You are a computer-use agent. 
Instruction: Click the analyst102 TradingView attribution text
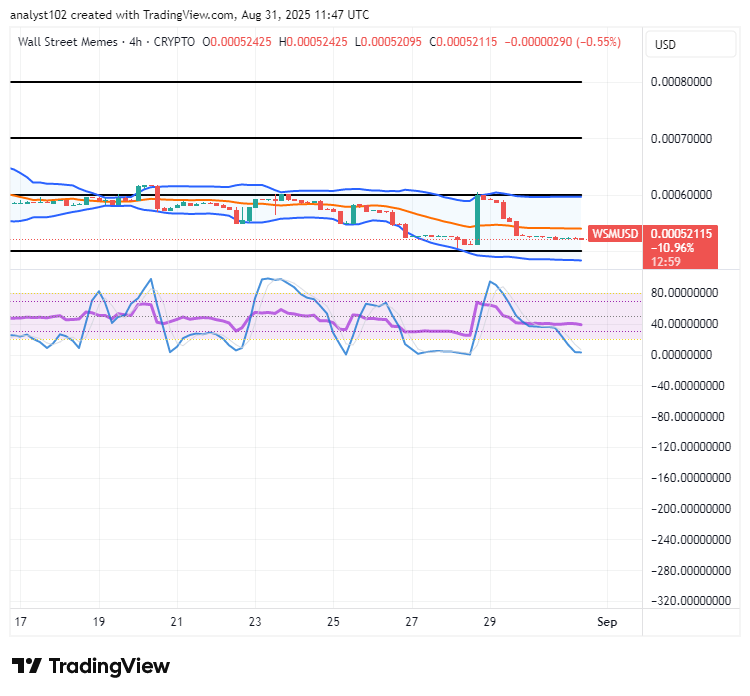pyautogui.click(x=190, y=15)
